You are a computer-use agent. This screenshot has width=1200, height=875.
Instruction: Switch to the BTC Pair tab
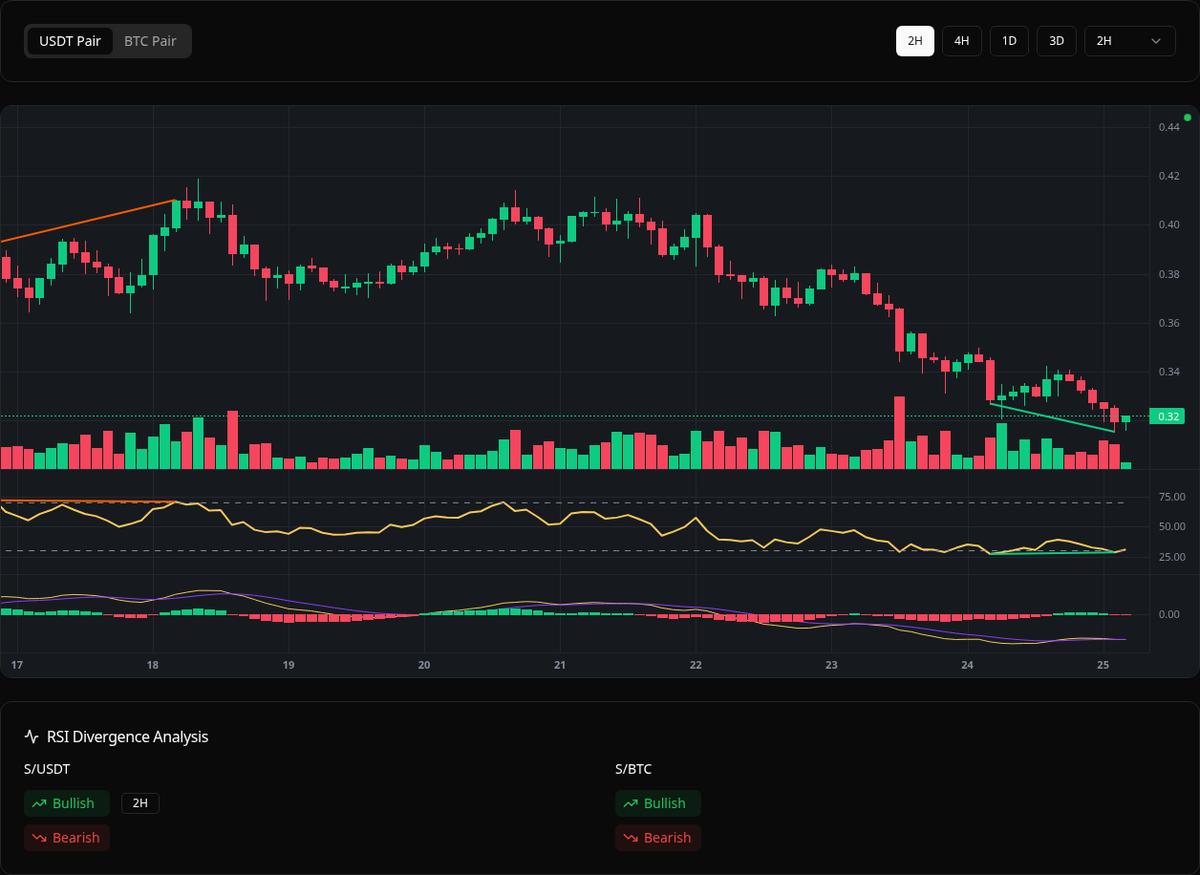(x=150, y=42)
